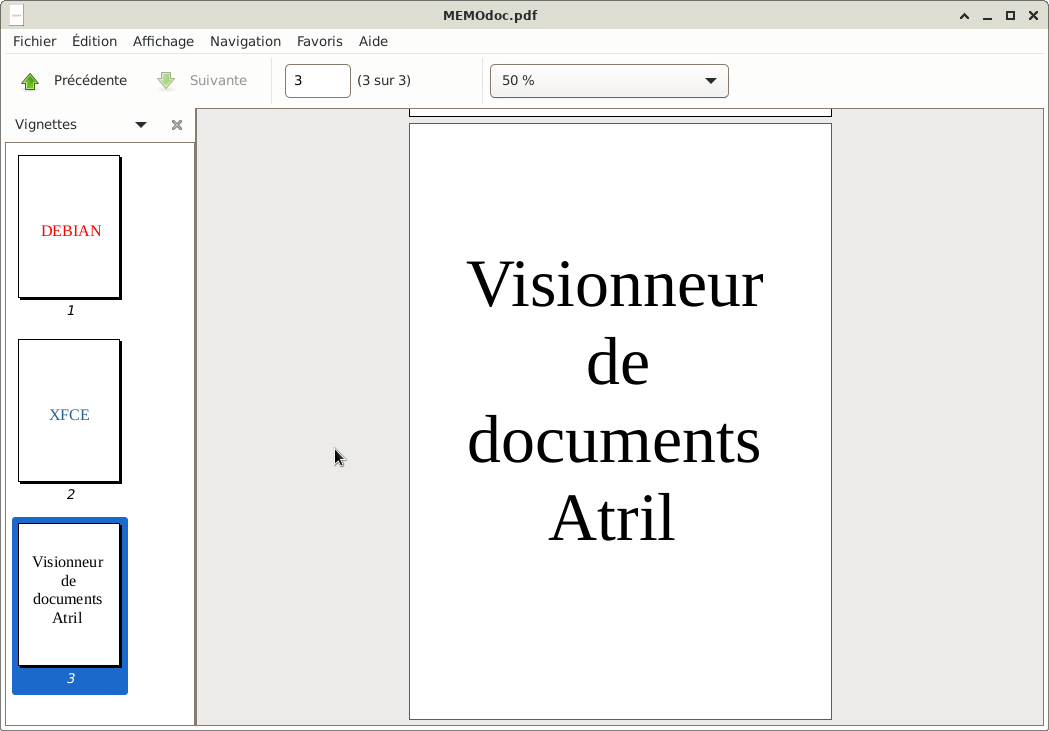
Task: Open the Favoris menu
Action: [320, 41]
